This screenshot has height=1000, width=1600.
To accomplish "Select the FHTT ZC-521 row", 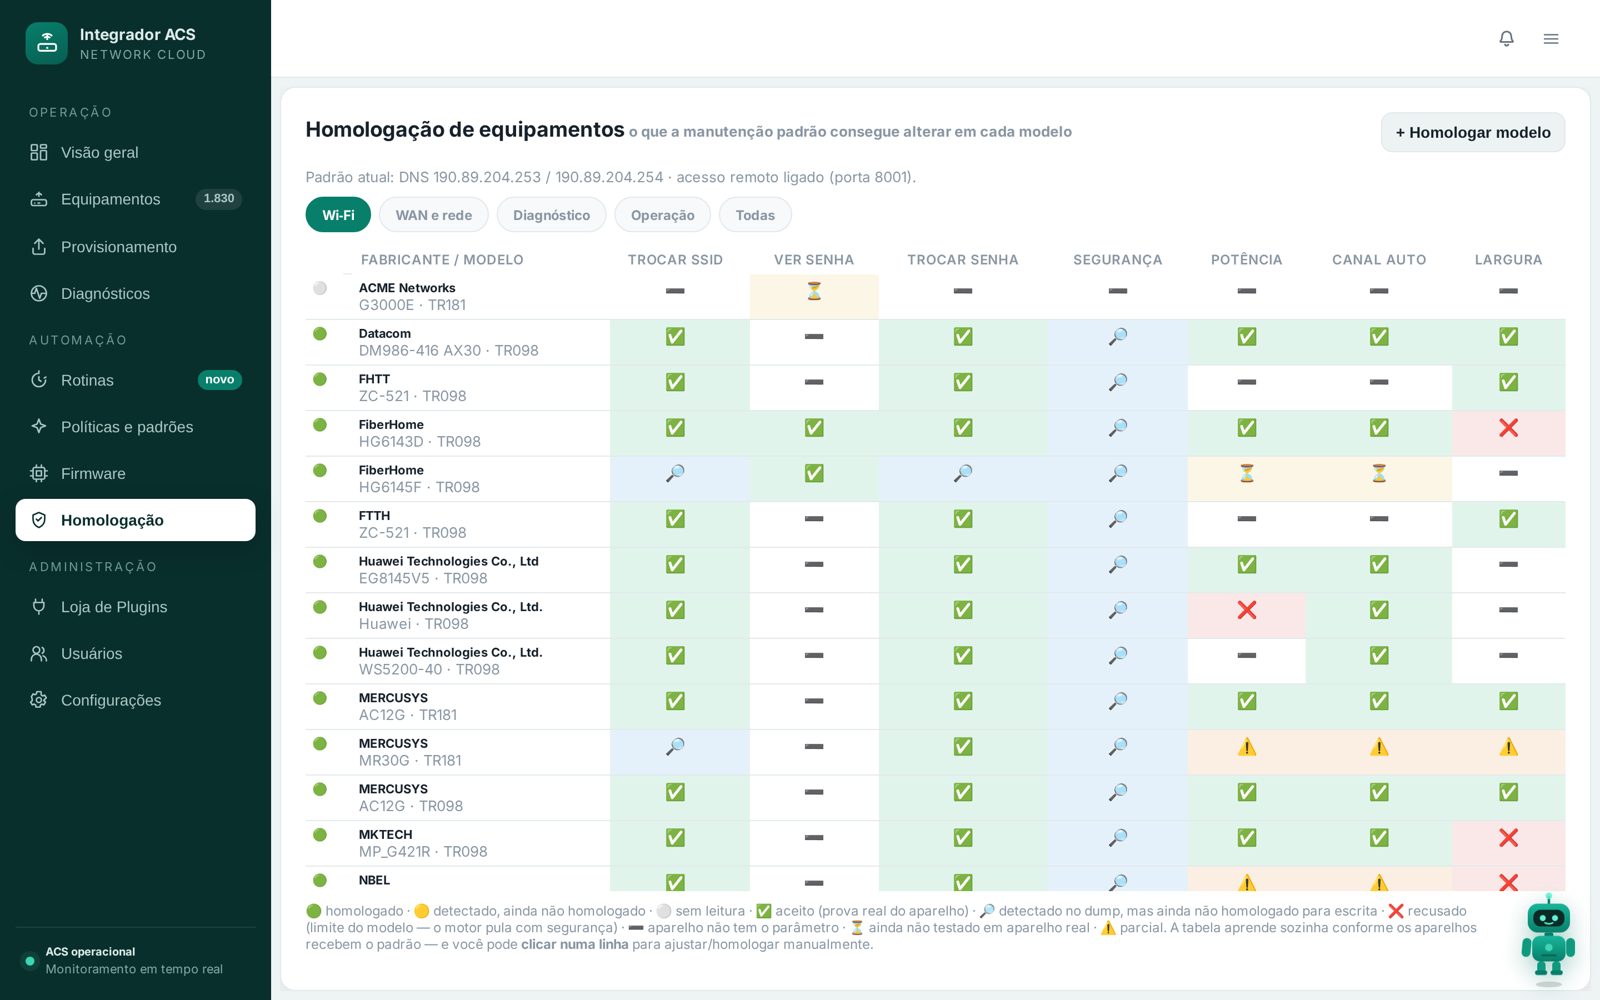I will pyautogui.click(x=935, y=388).
